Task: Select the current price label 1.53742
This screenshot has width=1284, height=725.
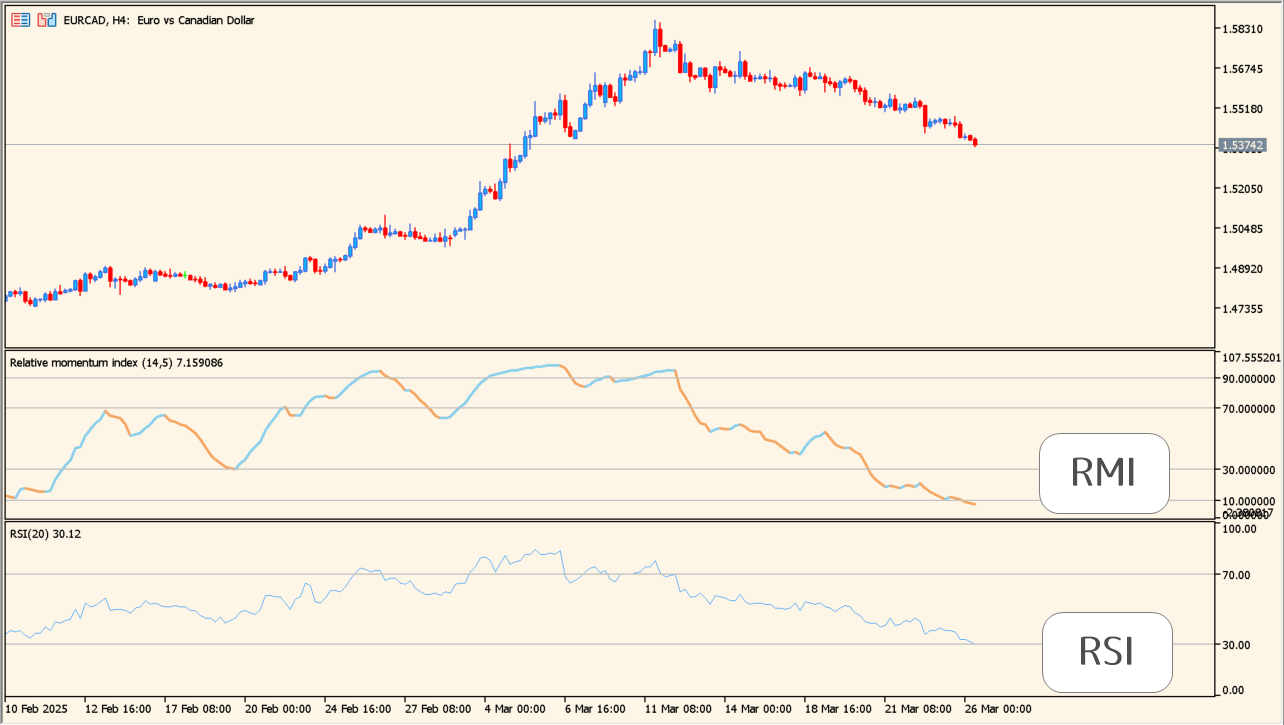Action: [1243, 145]
